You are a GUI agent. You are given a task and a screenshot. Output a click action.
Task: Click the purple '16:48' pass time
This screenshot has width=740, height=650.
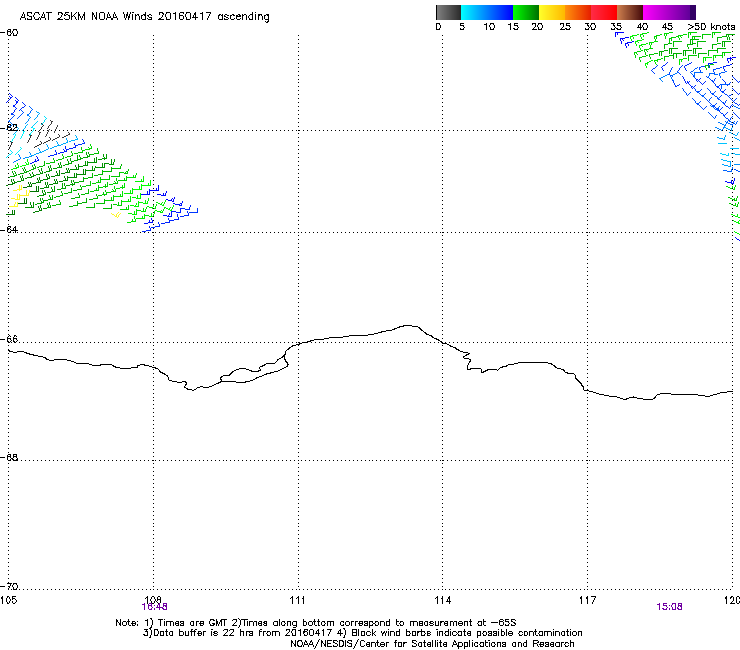(154, 607)
